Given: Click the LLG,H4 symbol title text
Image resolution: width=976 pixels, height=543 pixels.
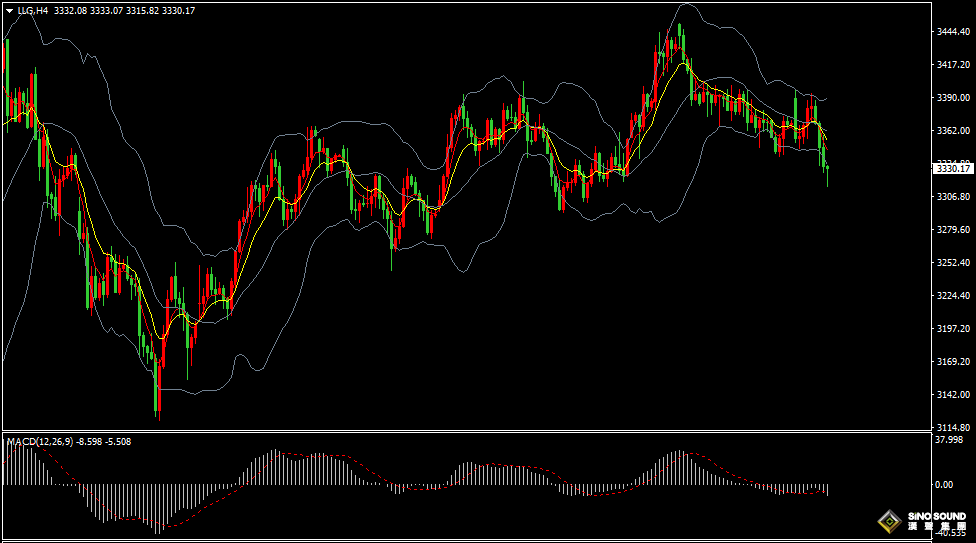Looking at the screenshot, I should pyautogui.click(x=33, y=10).
